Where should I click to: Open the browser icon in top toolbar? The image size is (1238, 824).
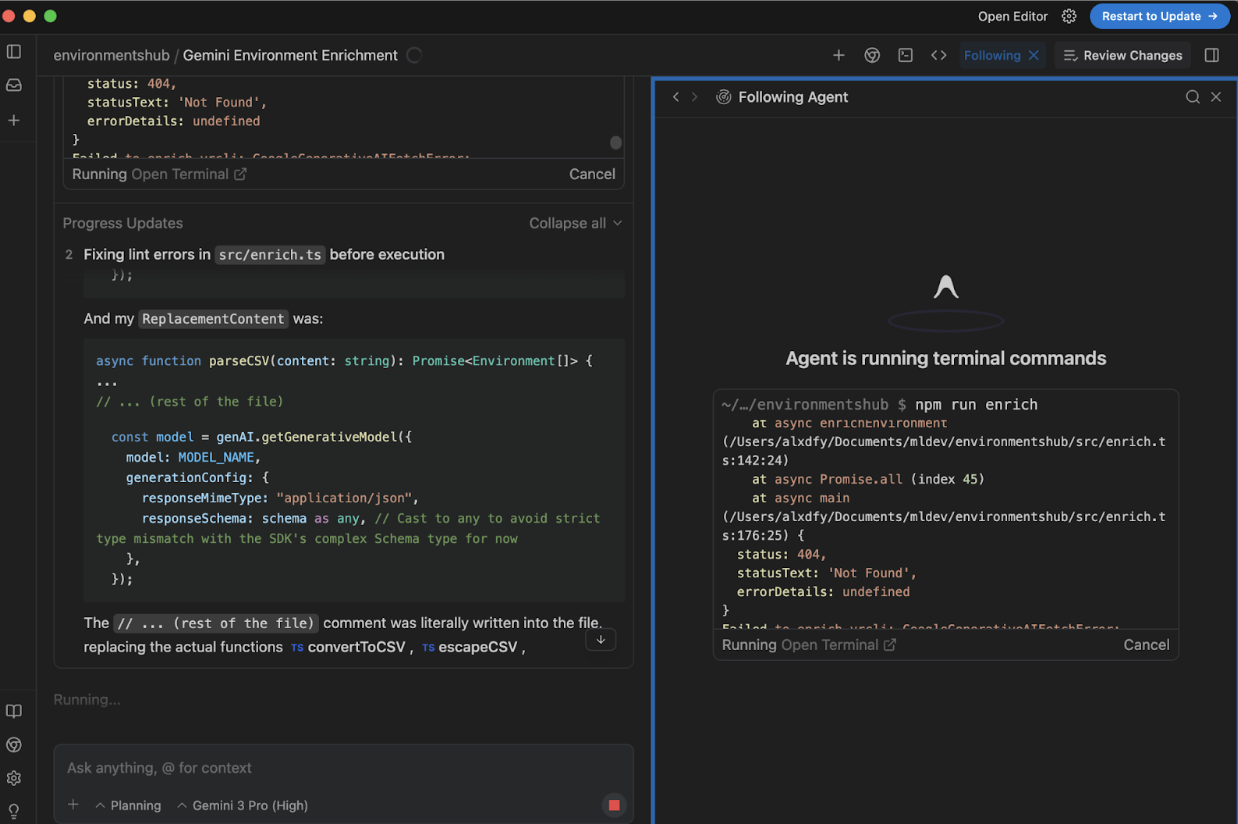[872, 56]
